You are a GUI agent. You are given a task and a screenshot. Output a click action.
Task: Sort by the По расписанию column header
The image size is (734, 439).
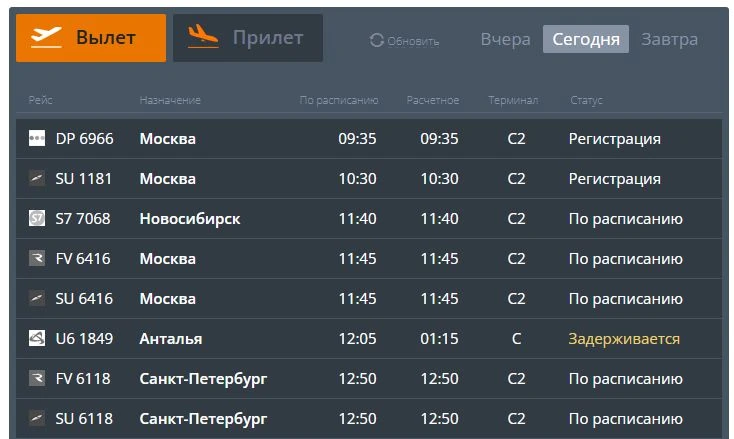(339, 100)
